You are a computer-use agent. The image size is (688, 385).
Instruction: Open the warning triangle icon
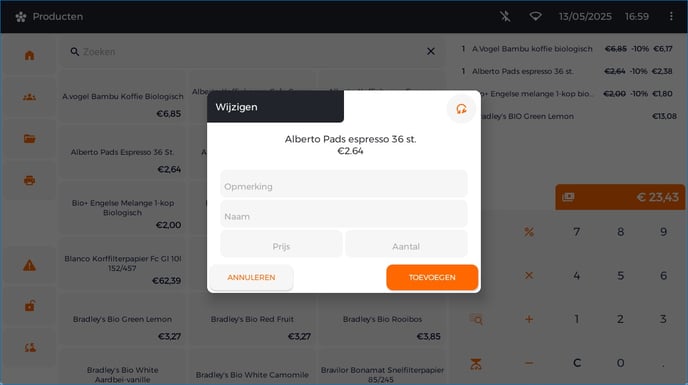click(29, 265)
